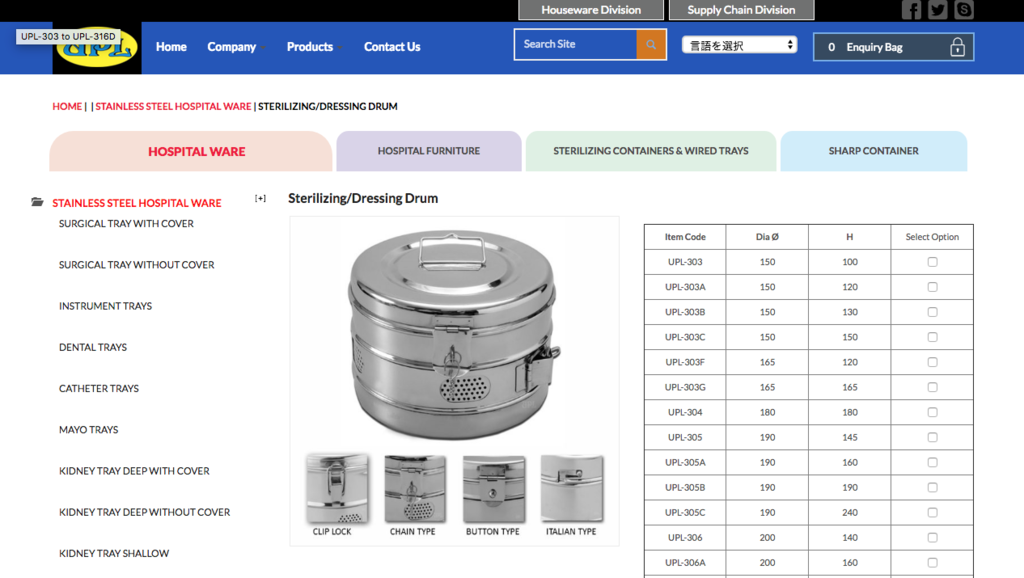View the Italian Type thumbnail
The image size is (1024, 578).
(x=572, y=489)
